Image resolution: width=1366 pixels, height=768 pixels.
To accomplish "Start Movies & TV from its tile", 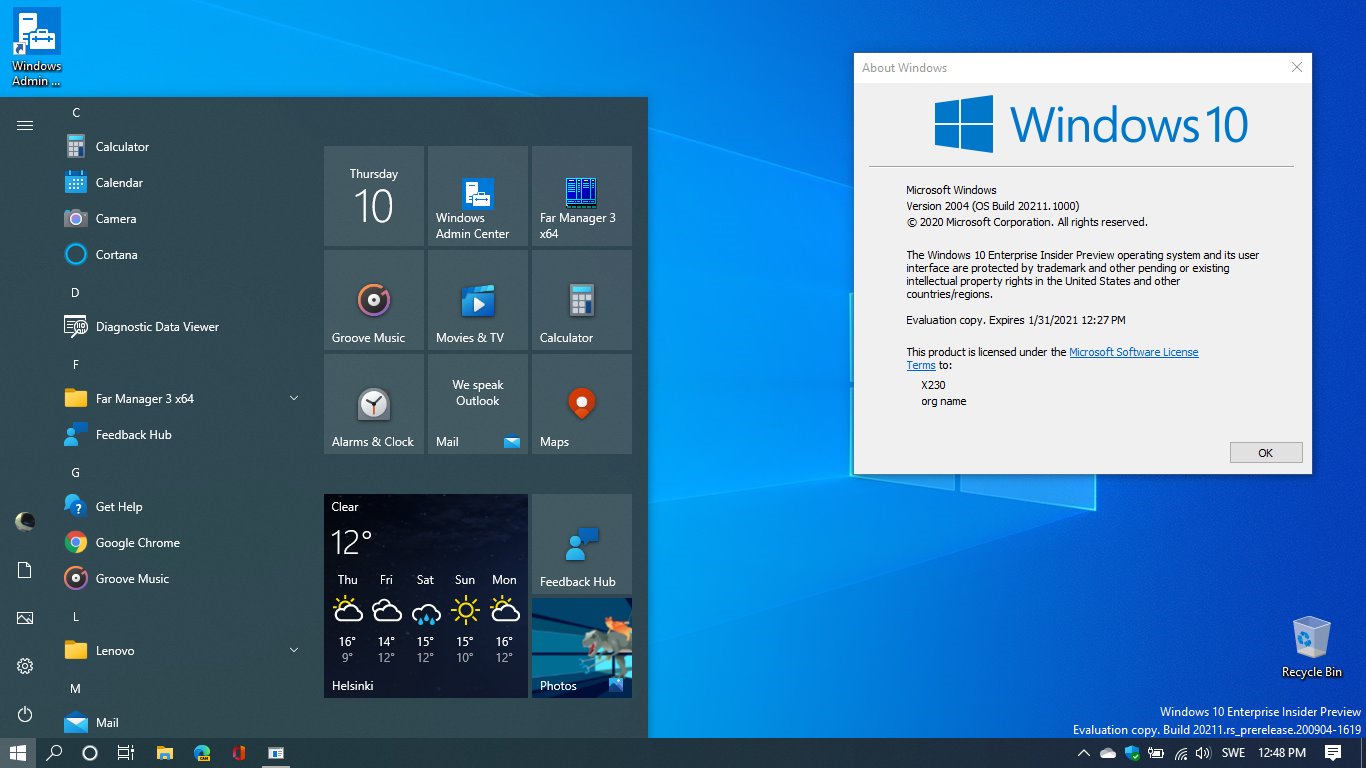I will pyautogui.click(x=477, y=300).
